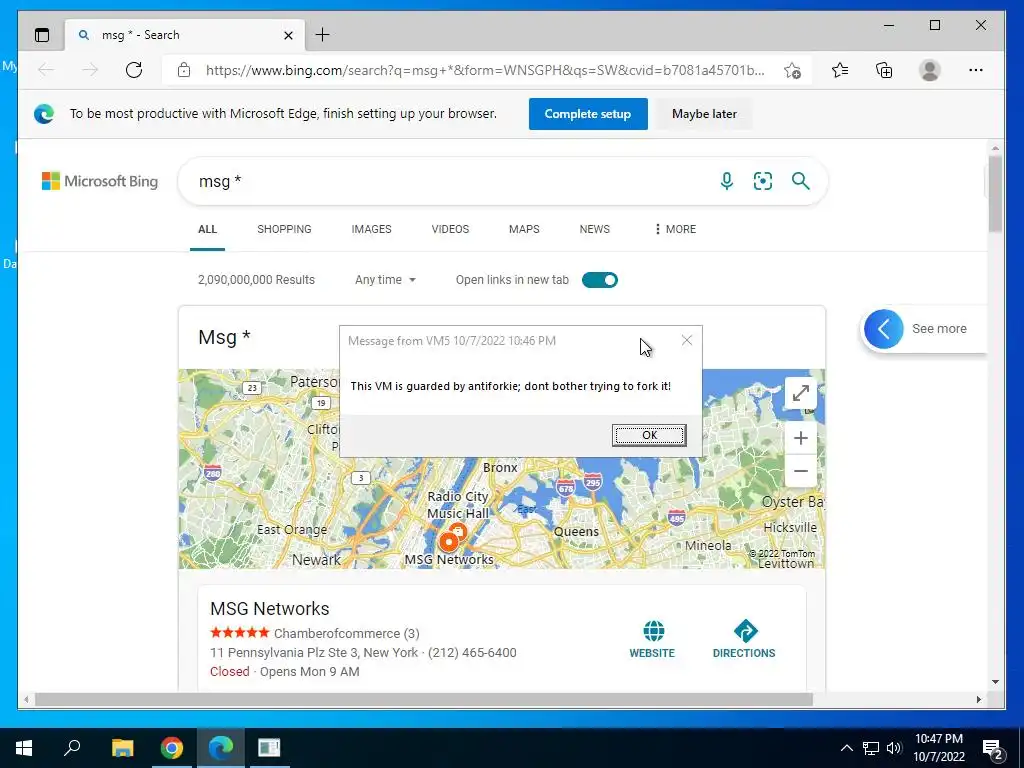This screenshot has width=1024, height=768.
Task: Open the Any time filter dropdown
Action: click(x=385, y=280)
